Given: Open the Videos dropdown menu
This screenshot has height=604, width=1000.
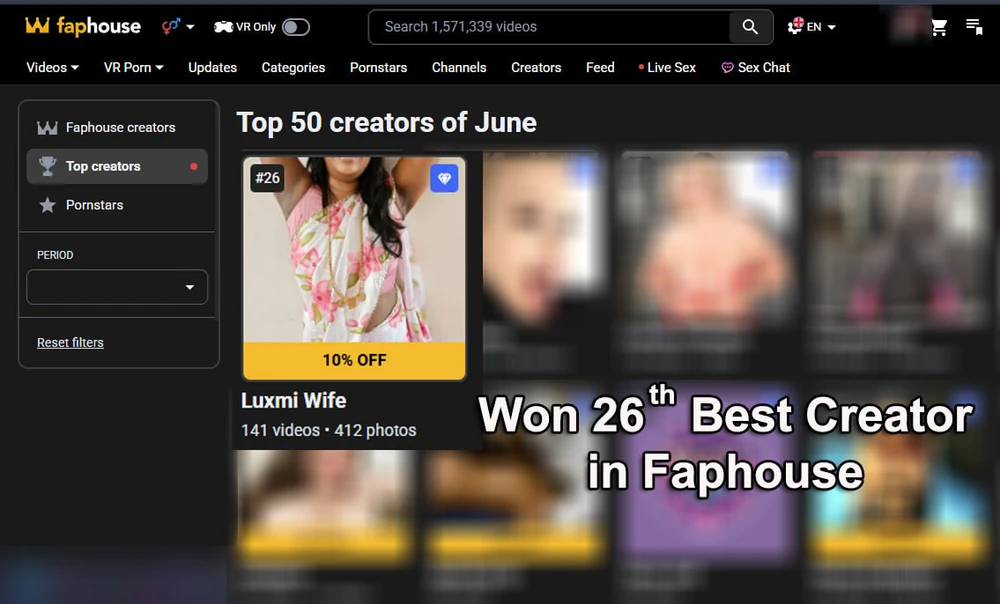Looking at the screenshot, I should click(51, 67).
